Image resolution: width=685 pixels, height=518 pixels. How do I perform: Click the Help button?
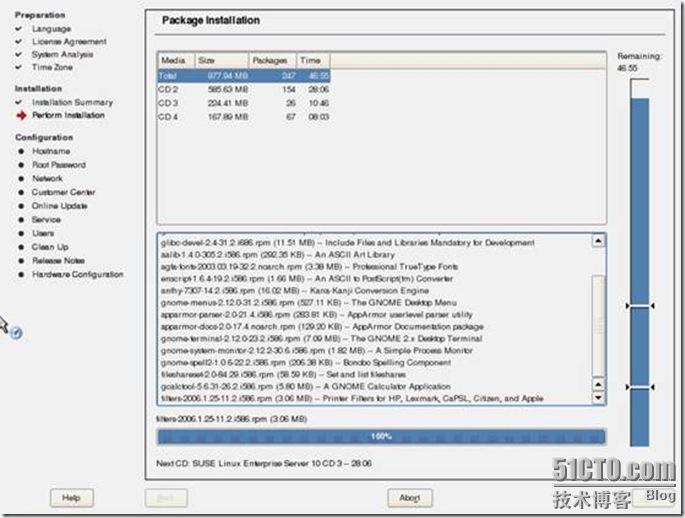pos(72,497)
